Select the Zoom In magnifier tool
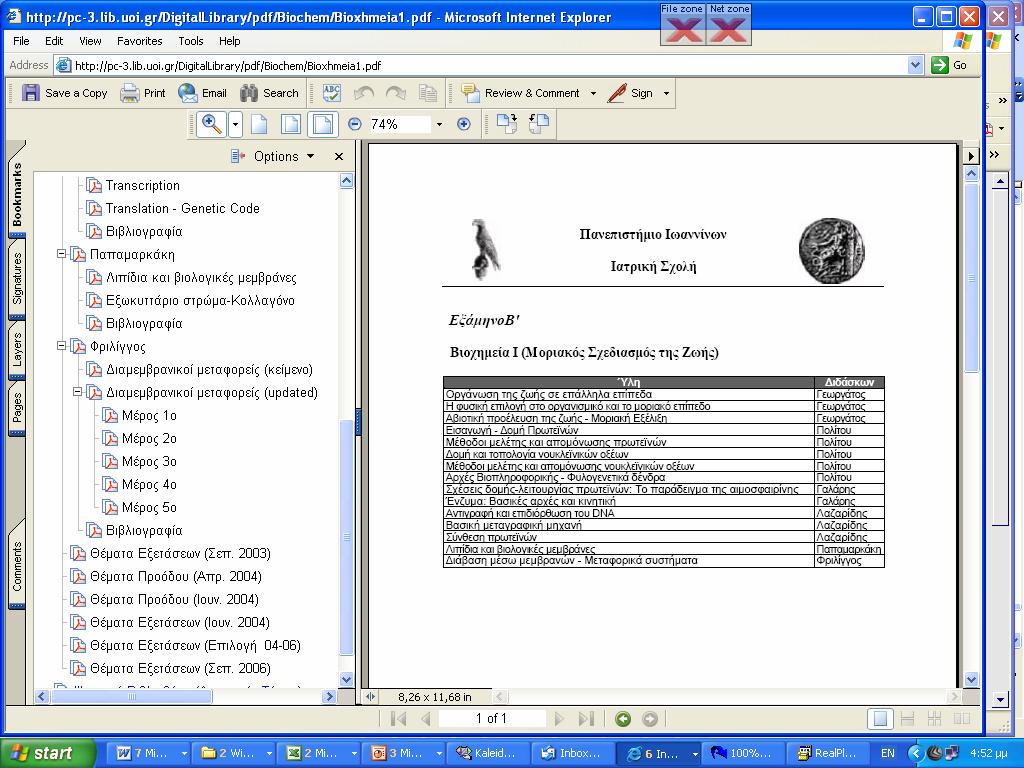 coord(212,124)
